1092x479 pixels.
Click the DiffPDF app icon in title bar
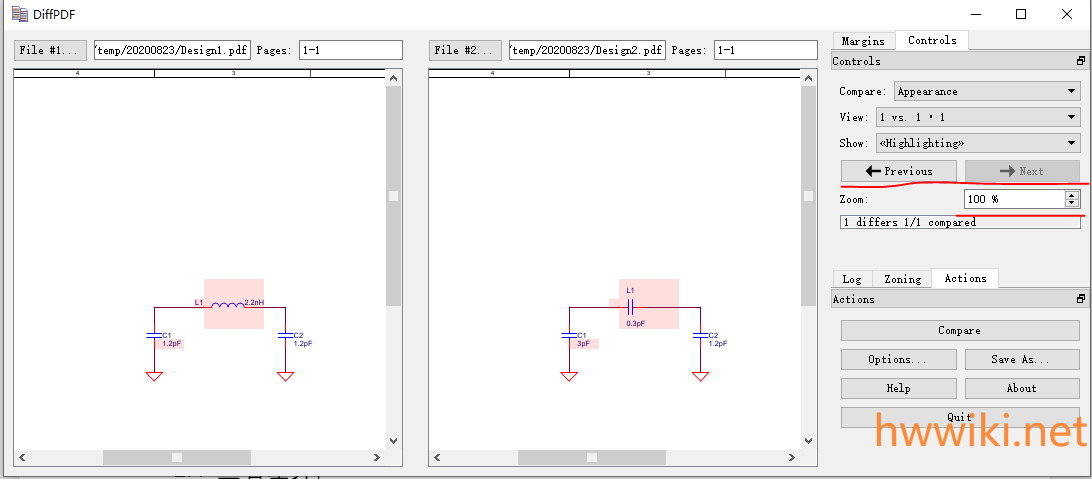click(x=20, y=13)
